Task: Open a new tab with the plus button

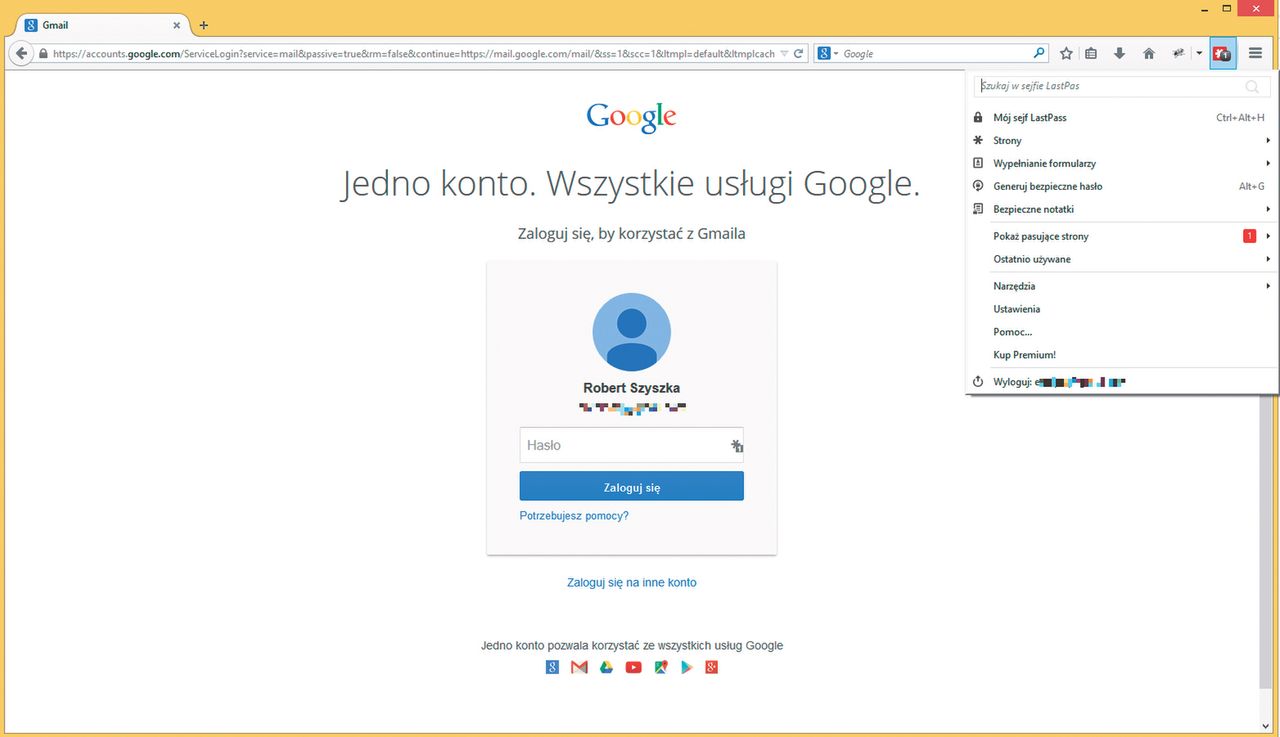Action: click(x=204, y=25)
